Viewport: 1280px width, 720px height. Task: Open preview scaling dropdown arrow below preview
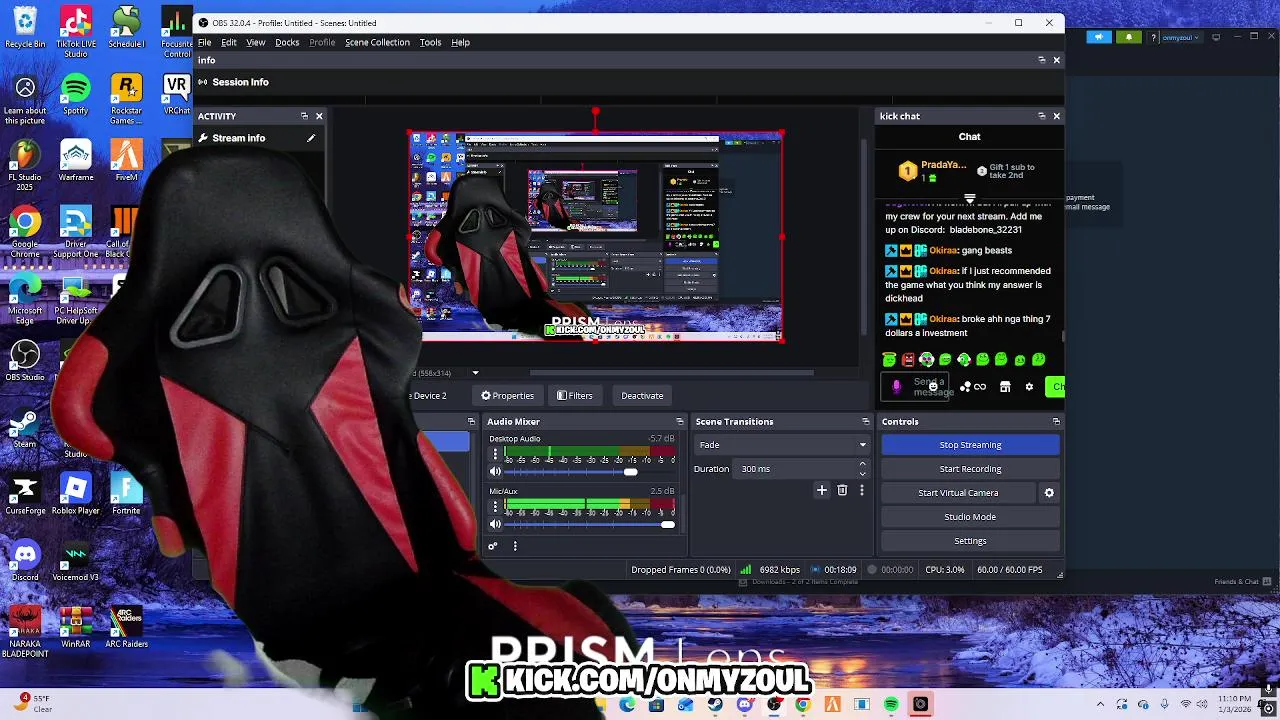point(475,373)
